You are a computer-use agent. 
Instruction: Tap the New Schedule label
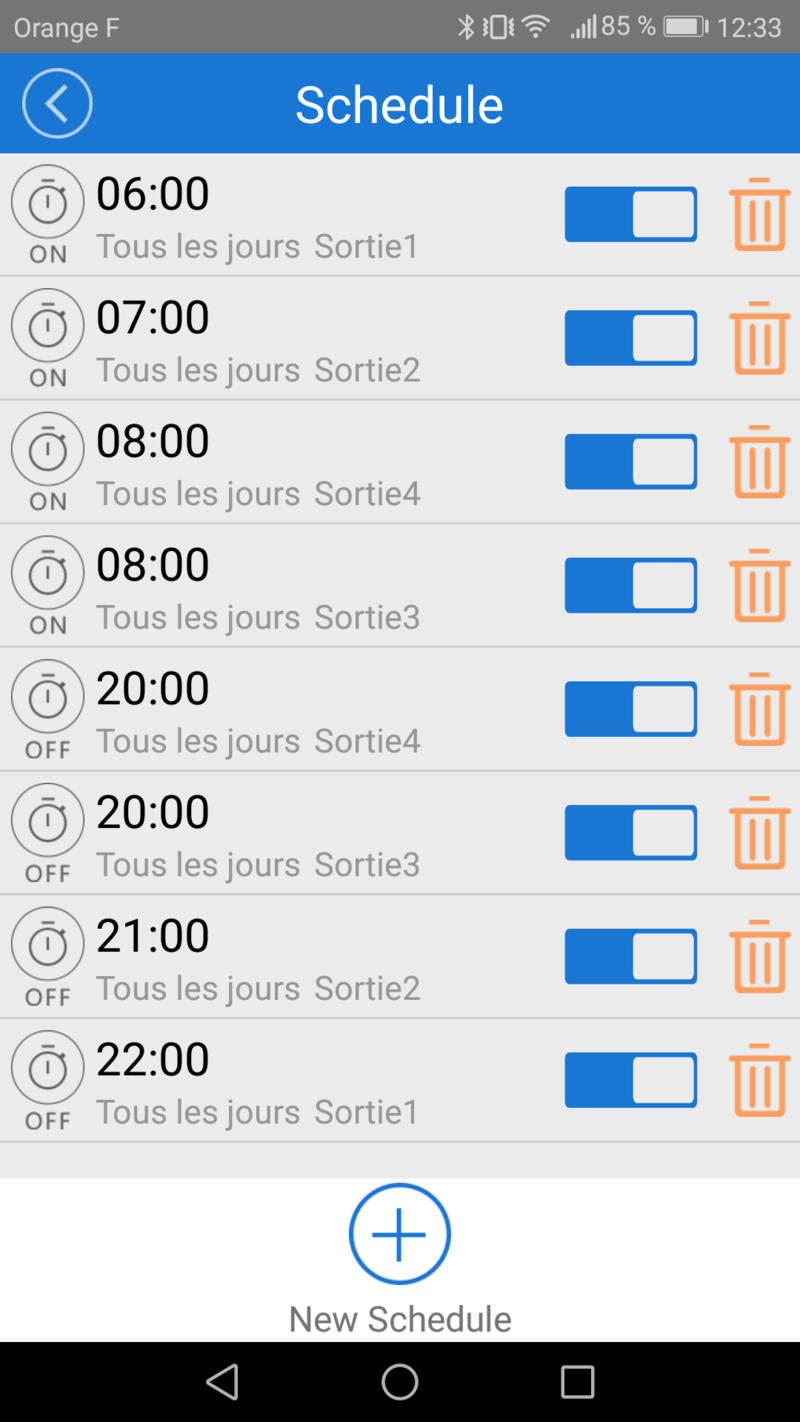coord(400,1319)
